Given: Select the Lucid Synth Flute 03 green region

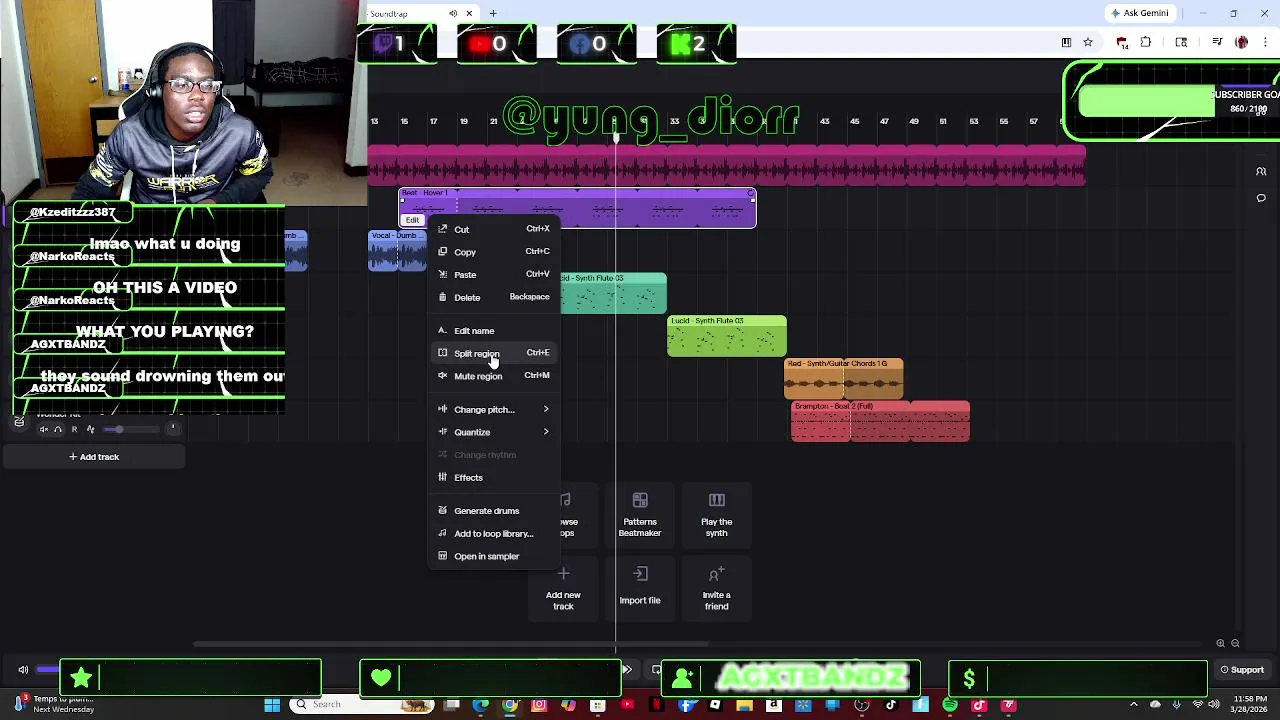Looking at the screenshot, I should pyautogui.click(x=727, y=336).
